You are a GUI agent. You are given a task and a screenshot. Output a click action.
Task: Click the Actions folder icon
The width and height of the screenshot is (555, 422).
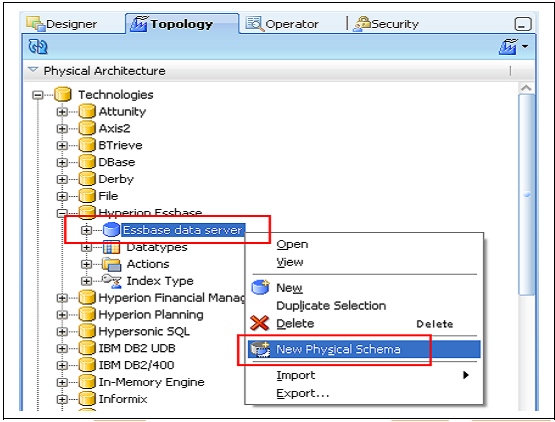[111, 264]
